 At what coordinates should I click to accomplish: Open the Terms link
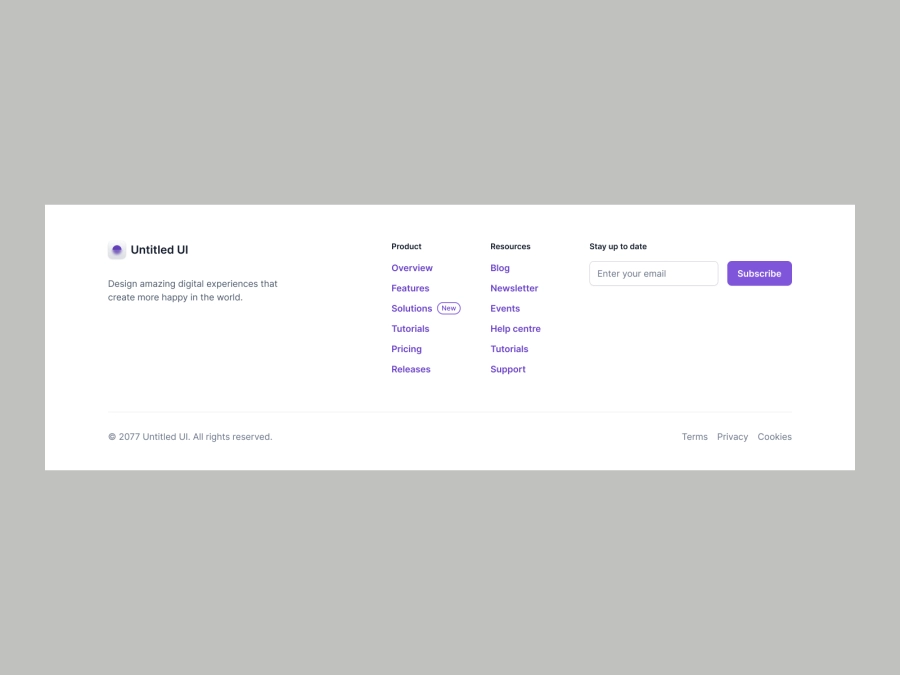[694, 437]
